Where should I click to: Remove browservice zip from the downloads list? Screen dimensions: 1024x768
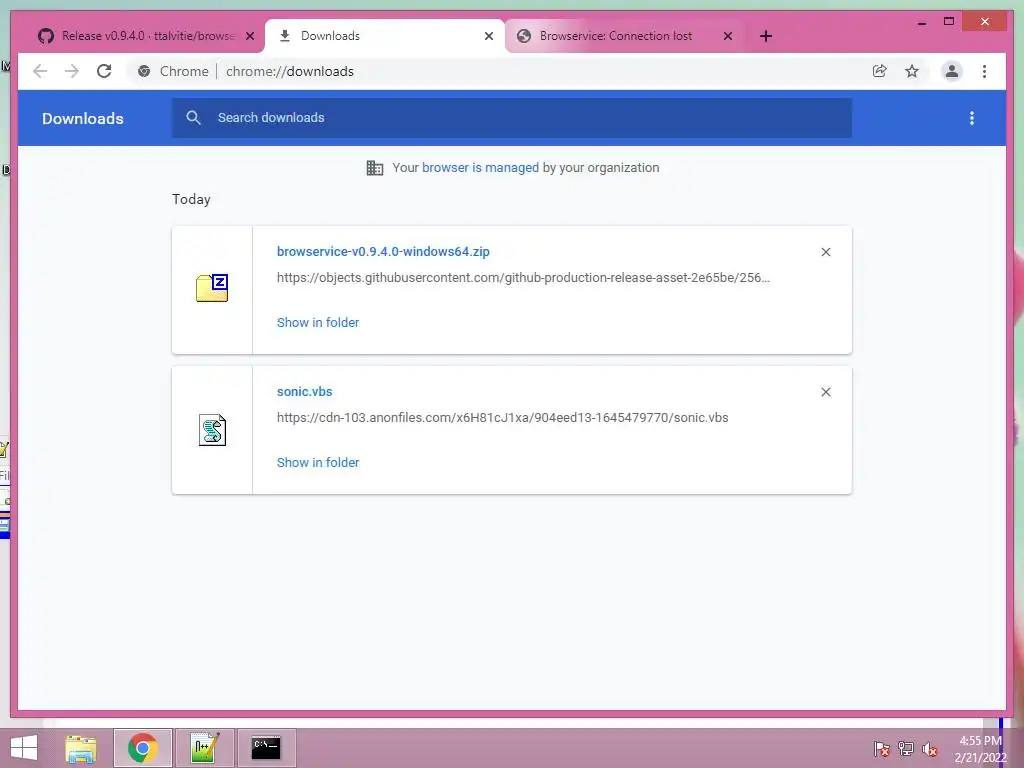click(825, 252)
